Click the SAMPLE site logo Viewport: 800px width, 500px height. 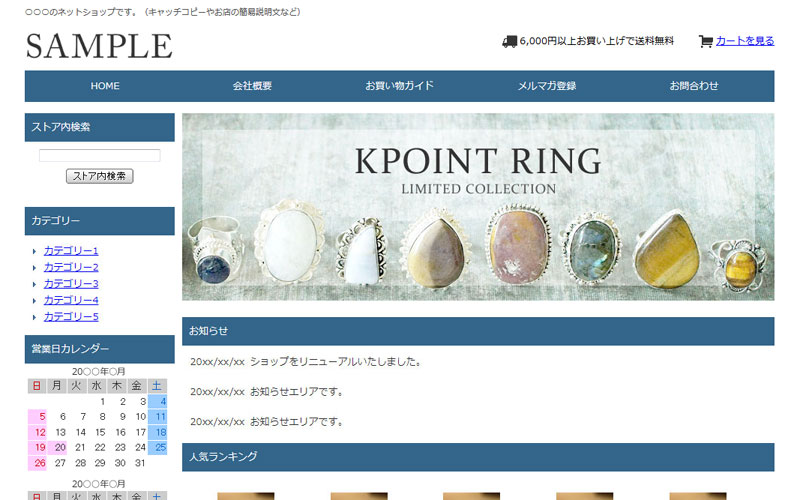pyautogui.click(x=99, y=46)
